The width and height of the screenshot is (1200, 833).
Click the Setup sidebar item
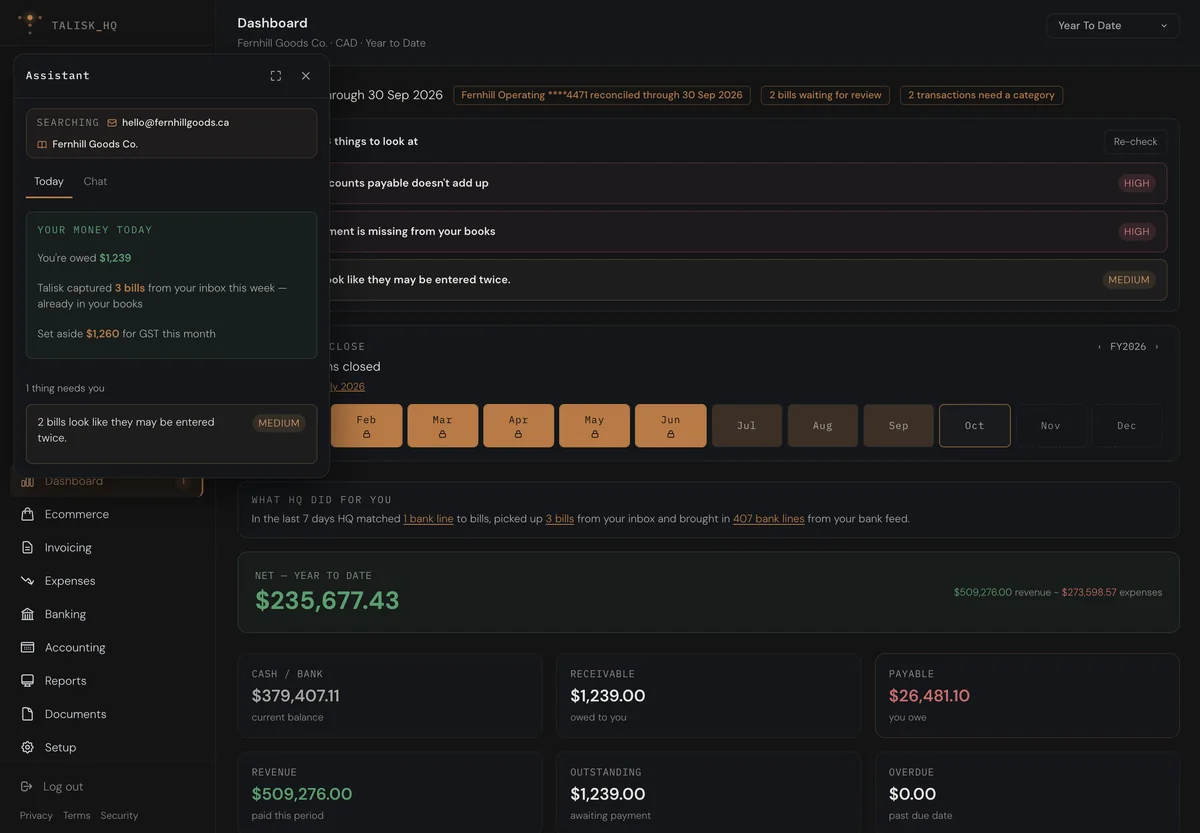coord(106,748)
